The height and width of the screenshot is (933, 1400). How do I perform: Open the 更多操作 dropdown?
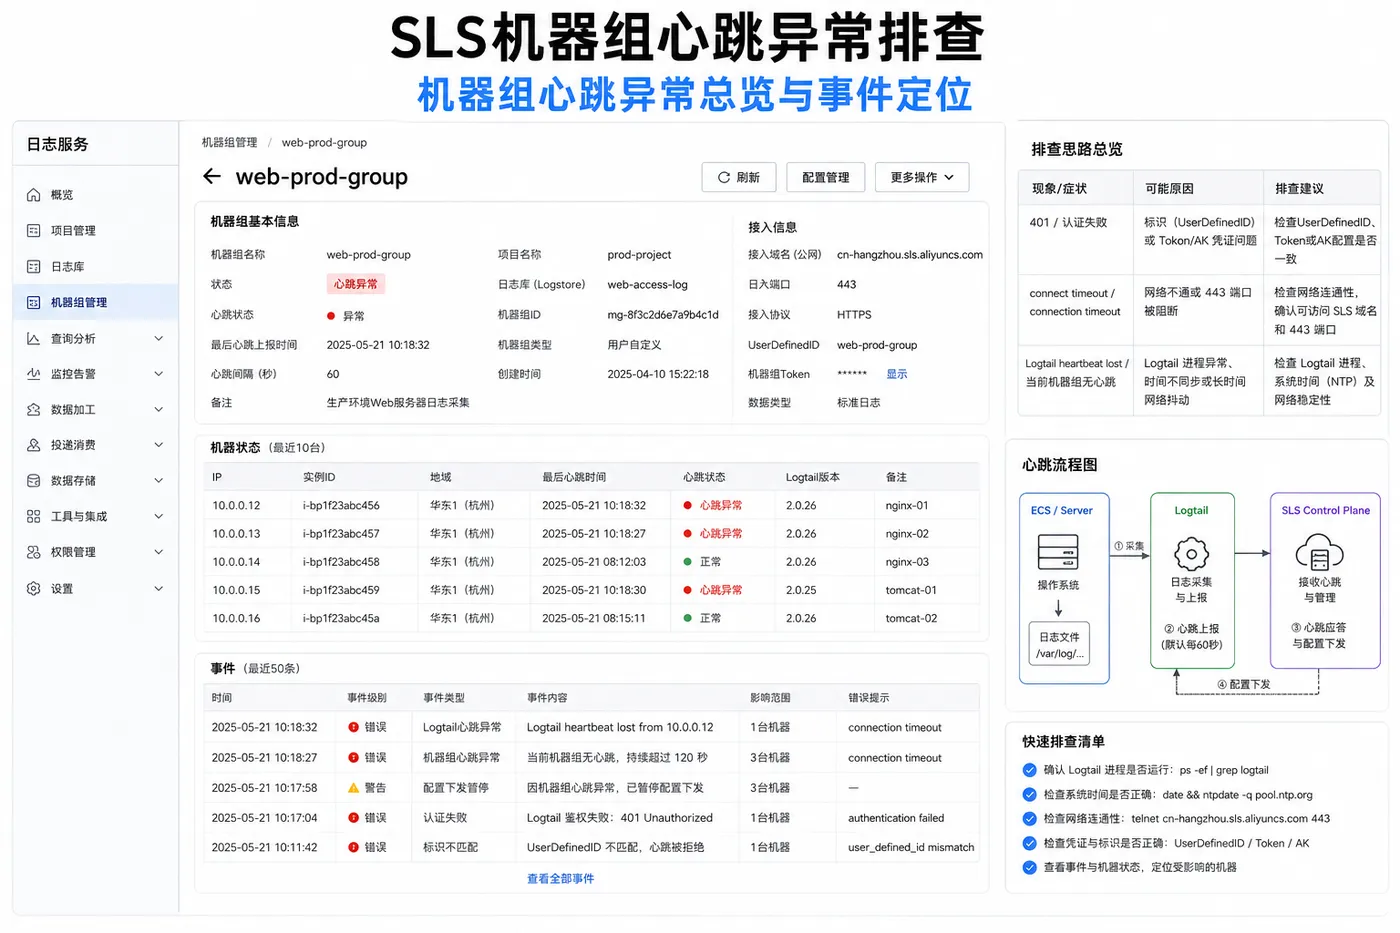click(922, 177)
